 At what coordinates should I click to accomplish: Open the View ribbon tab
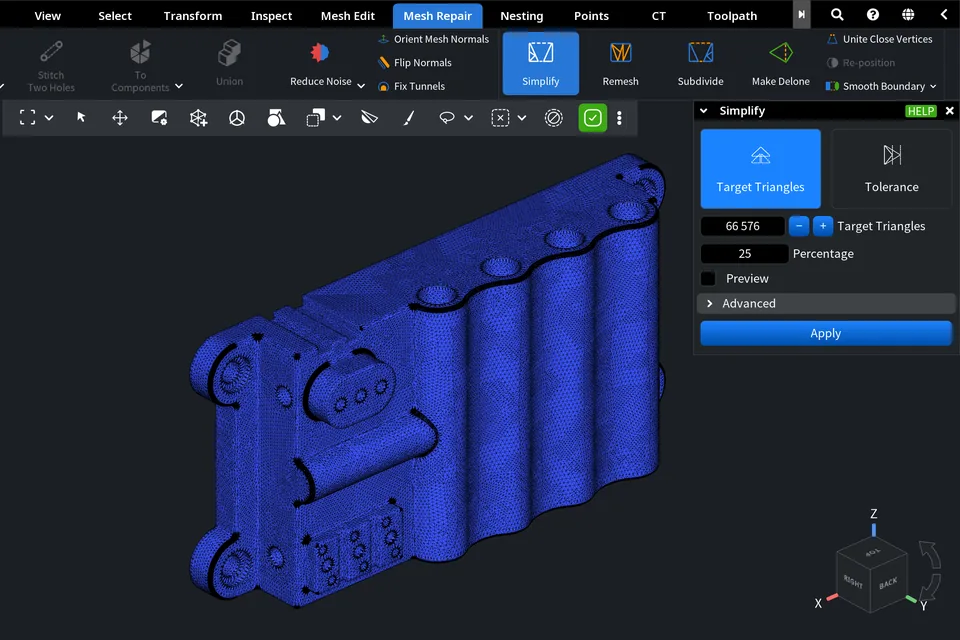(x=47, y=16)
